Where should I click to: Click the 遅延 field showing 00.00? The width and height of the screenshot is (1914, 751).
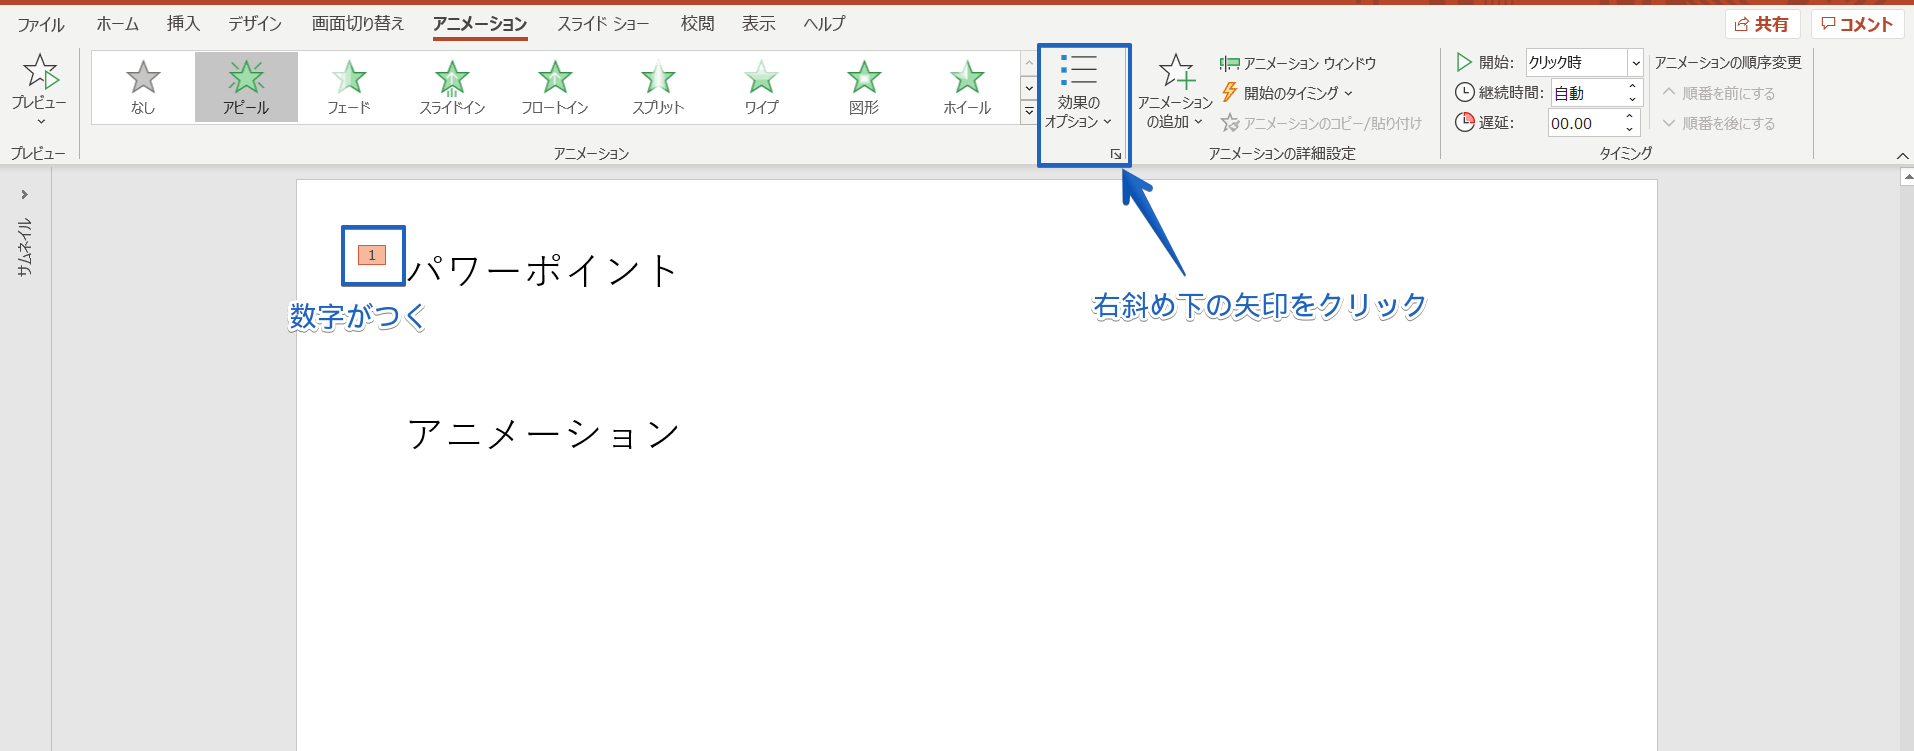coord(1584,123)
